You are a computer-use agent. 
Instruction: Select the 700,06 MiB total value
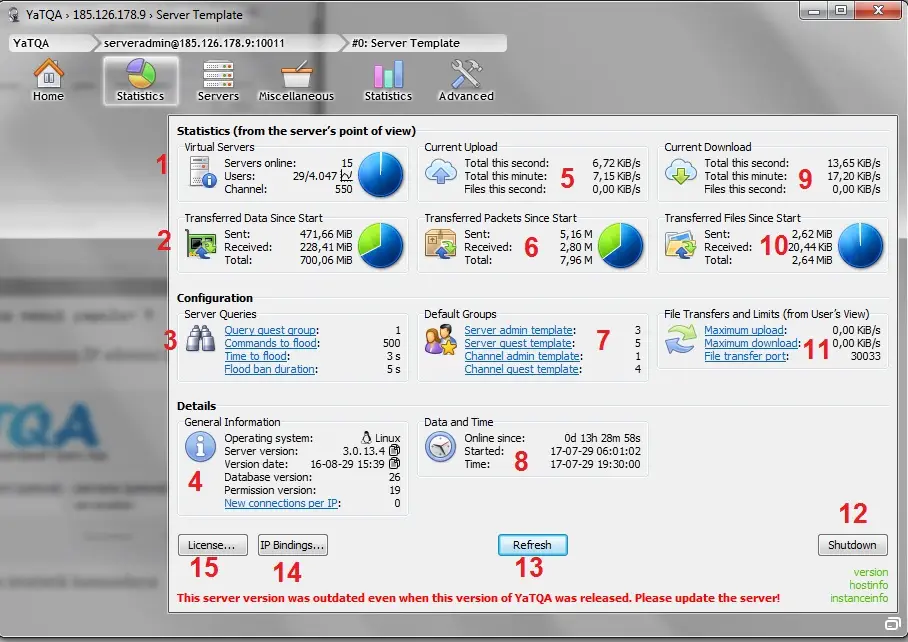coord(325,260)
